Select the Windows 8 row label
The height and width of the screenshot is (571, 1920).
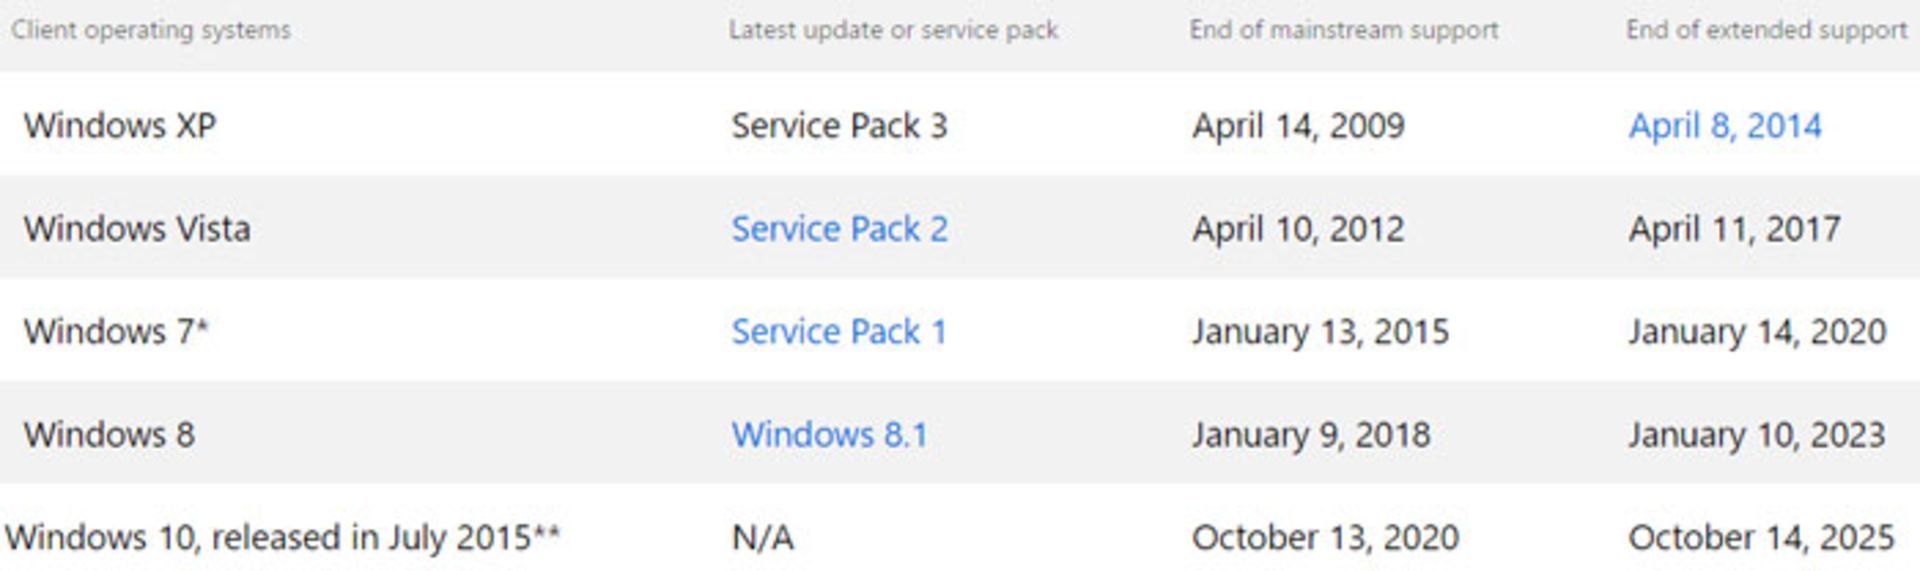[109, 435]
